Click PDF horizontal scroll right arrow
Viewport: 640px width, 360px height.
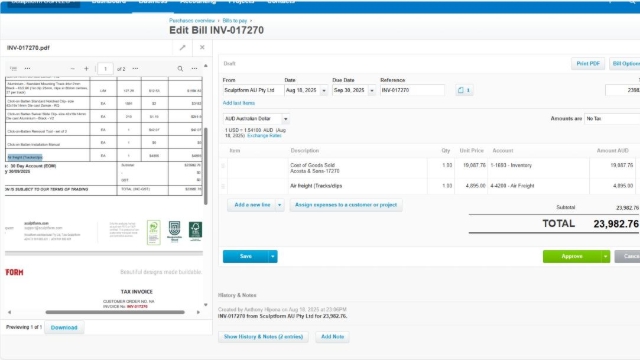198,312
